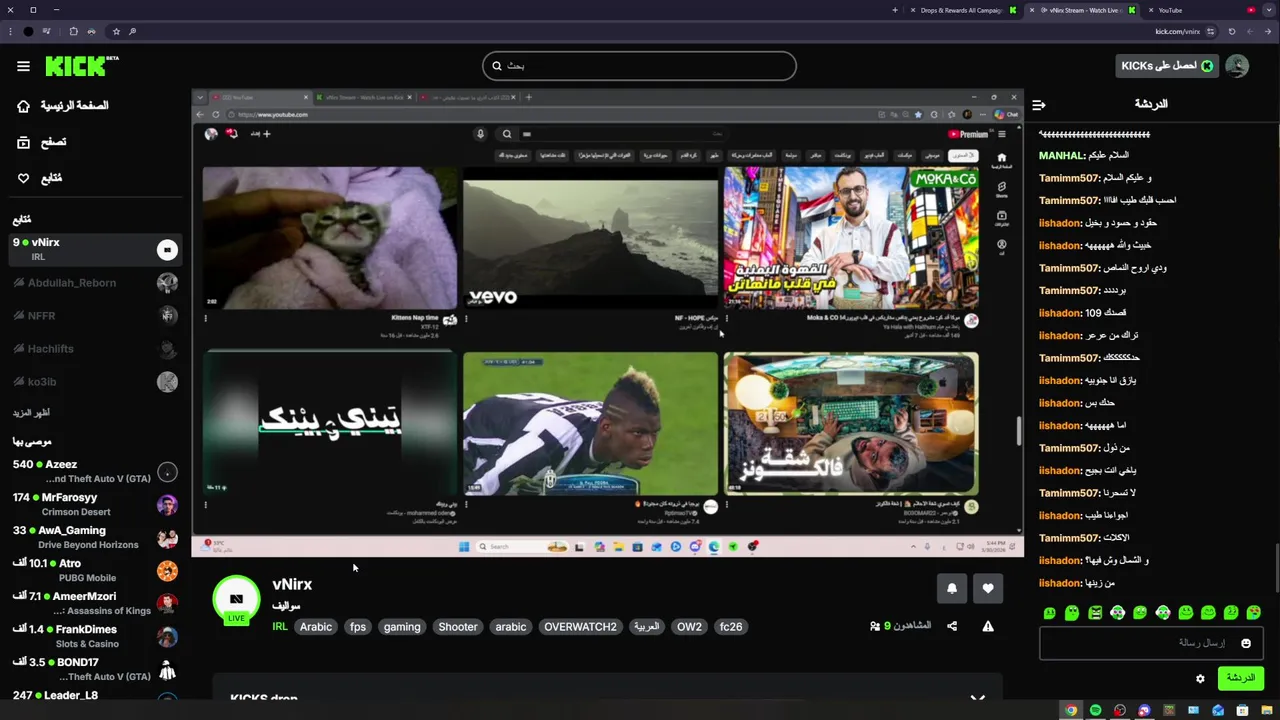Screen dimensions: 1280x720
Task: Select Hachlifts in followed channels
Action: point(95,349)
